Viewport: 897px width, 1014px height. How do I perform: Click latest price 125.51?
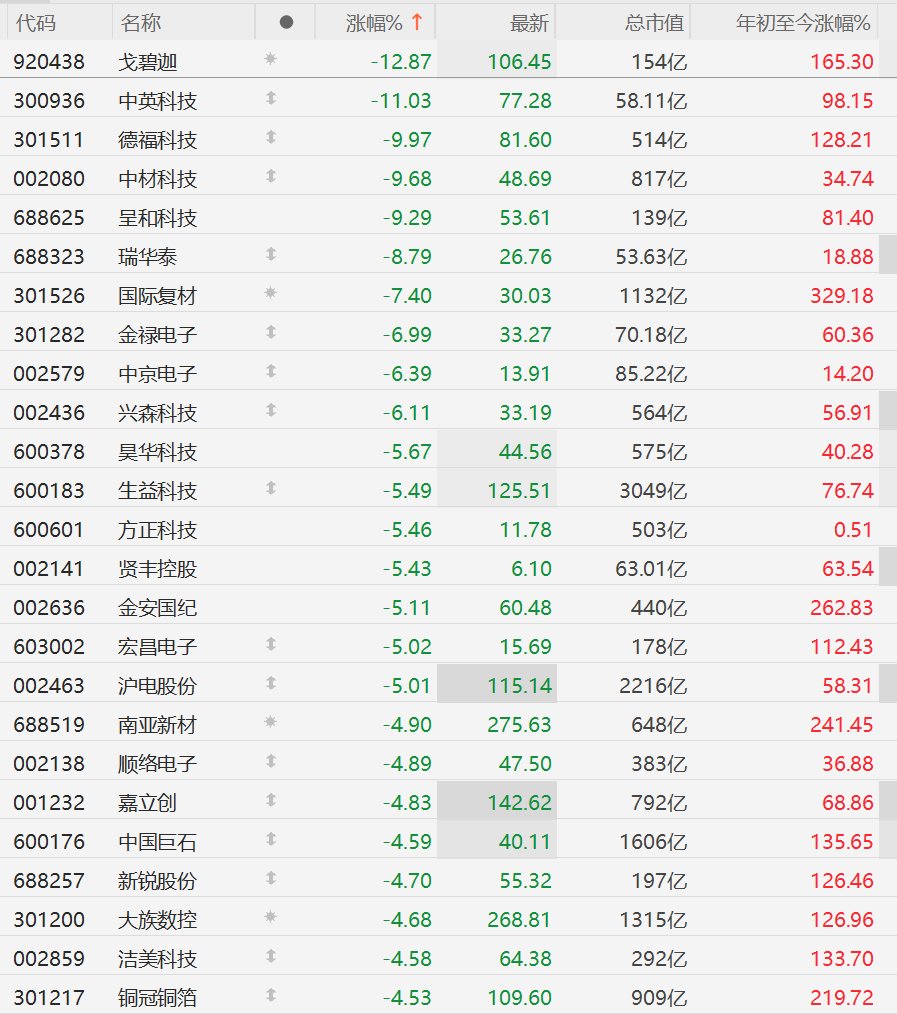(x=519, y=490)
